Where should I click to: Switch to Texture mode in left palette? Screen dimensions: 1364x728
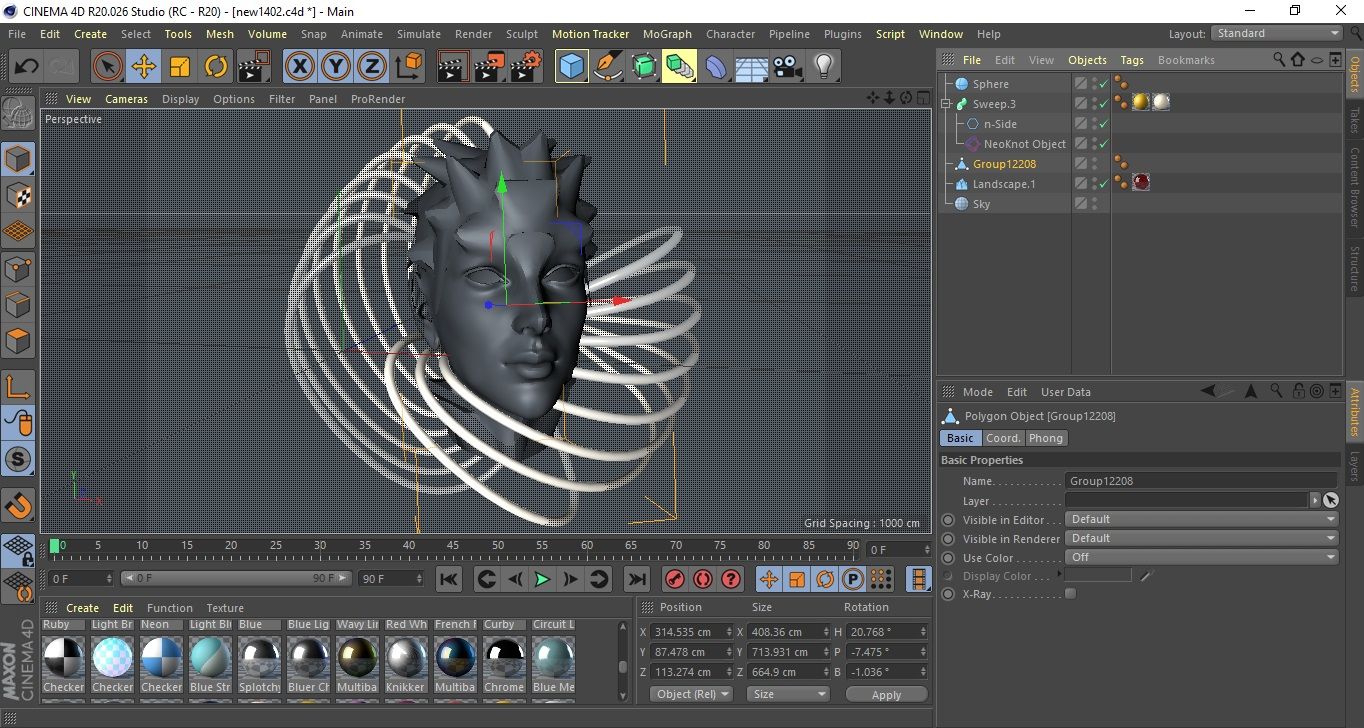coord(18,195)
